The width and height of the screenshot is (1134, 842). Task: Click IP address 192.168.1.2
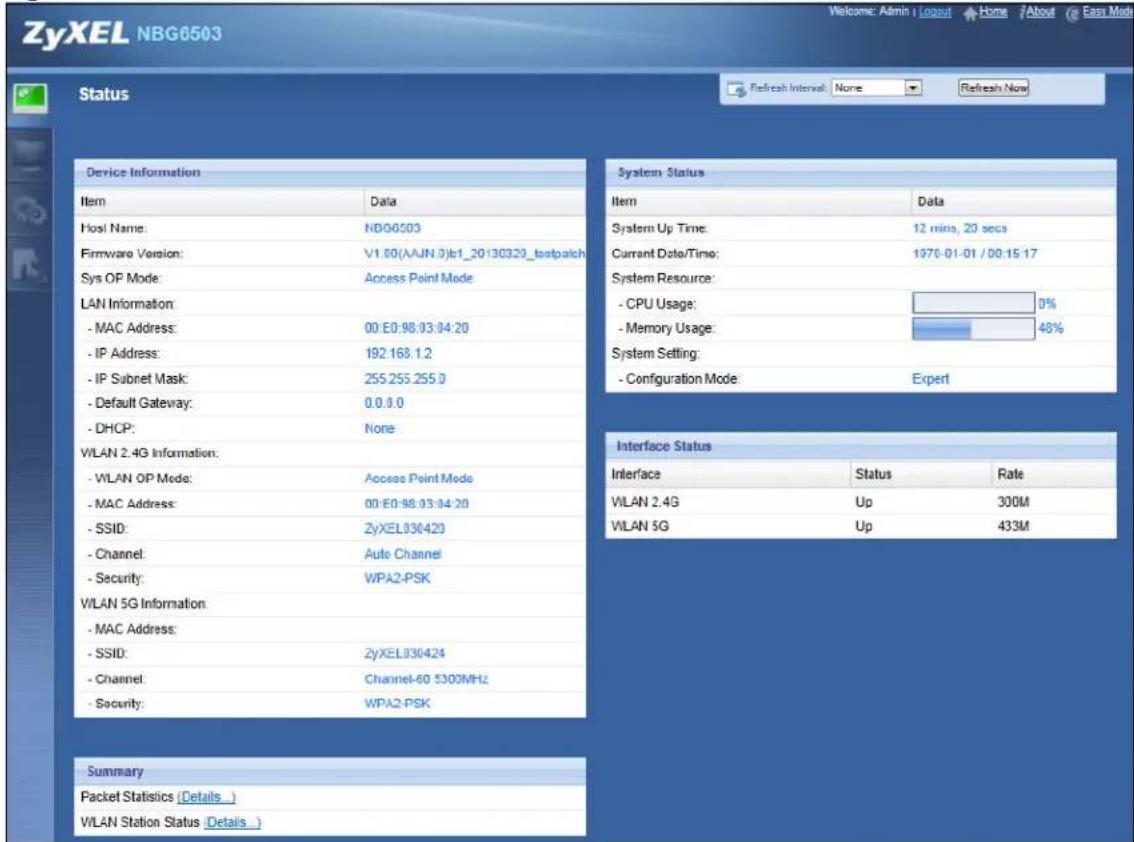pos(398,354)
